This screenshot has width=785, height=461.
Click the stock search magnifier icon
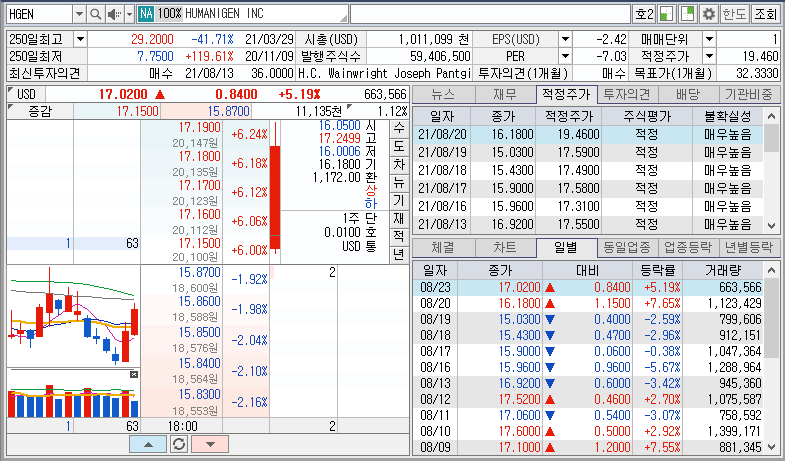pyautogui.click(x=95, y=14)
